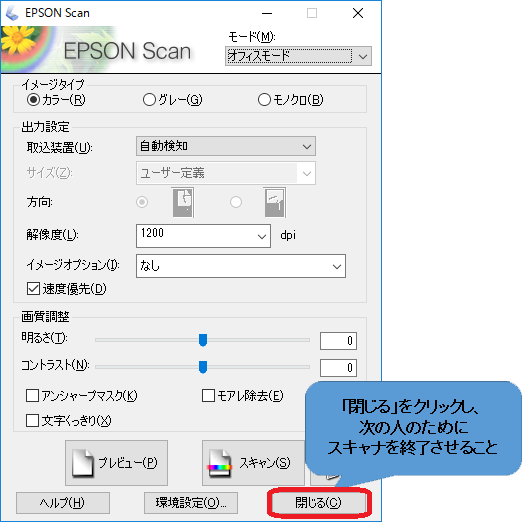Open the モード(M) dropdown
Viewport: 526px width, 522px height.
(x=298, y=56)
